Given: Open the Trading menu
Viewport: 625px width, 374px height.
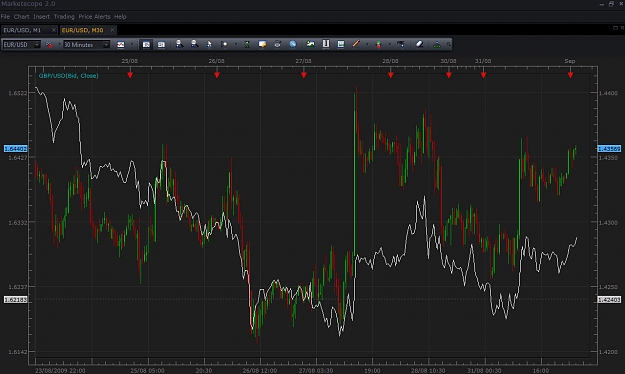Looking at the screenshot, I should coord(64,17).
